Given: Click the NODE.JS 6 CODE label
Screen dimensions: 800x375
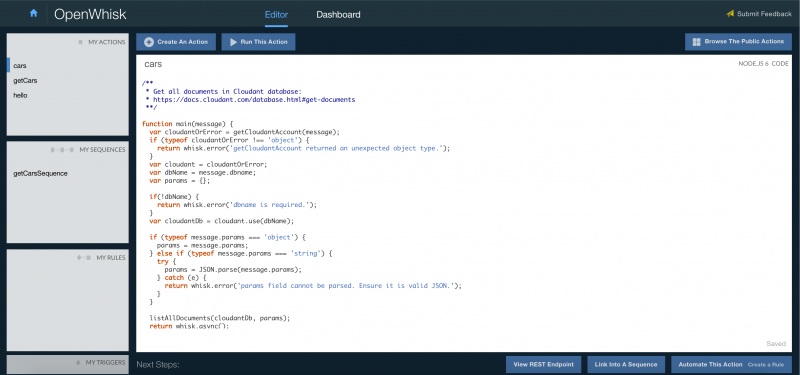Looking at the screenshot, I should pos(763,64).
